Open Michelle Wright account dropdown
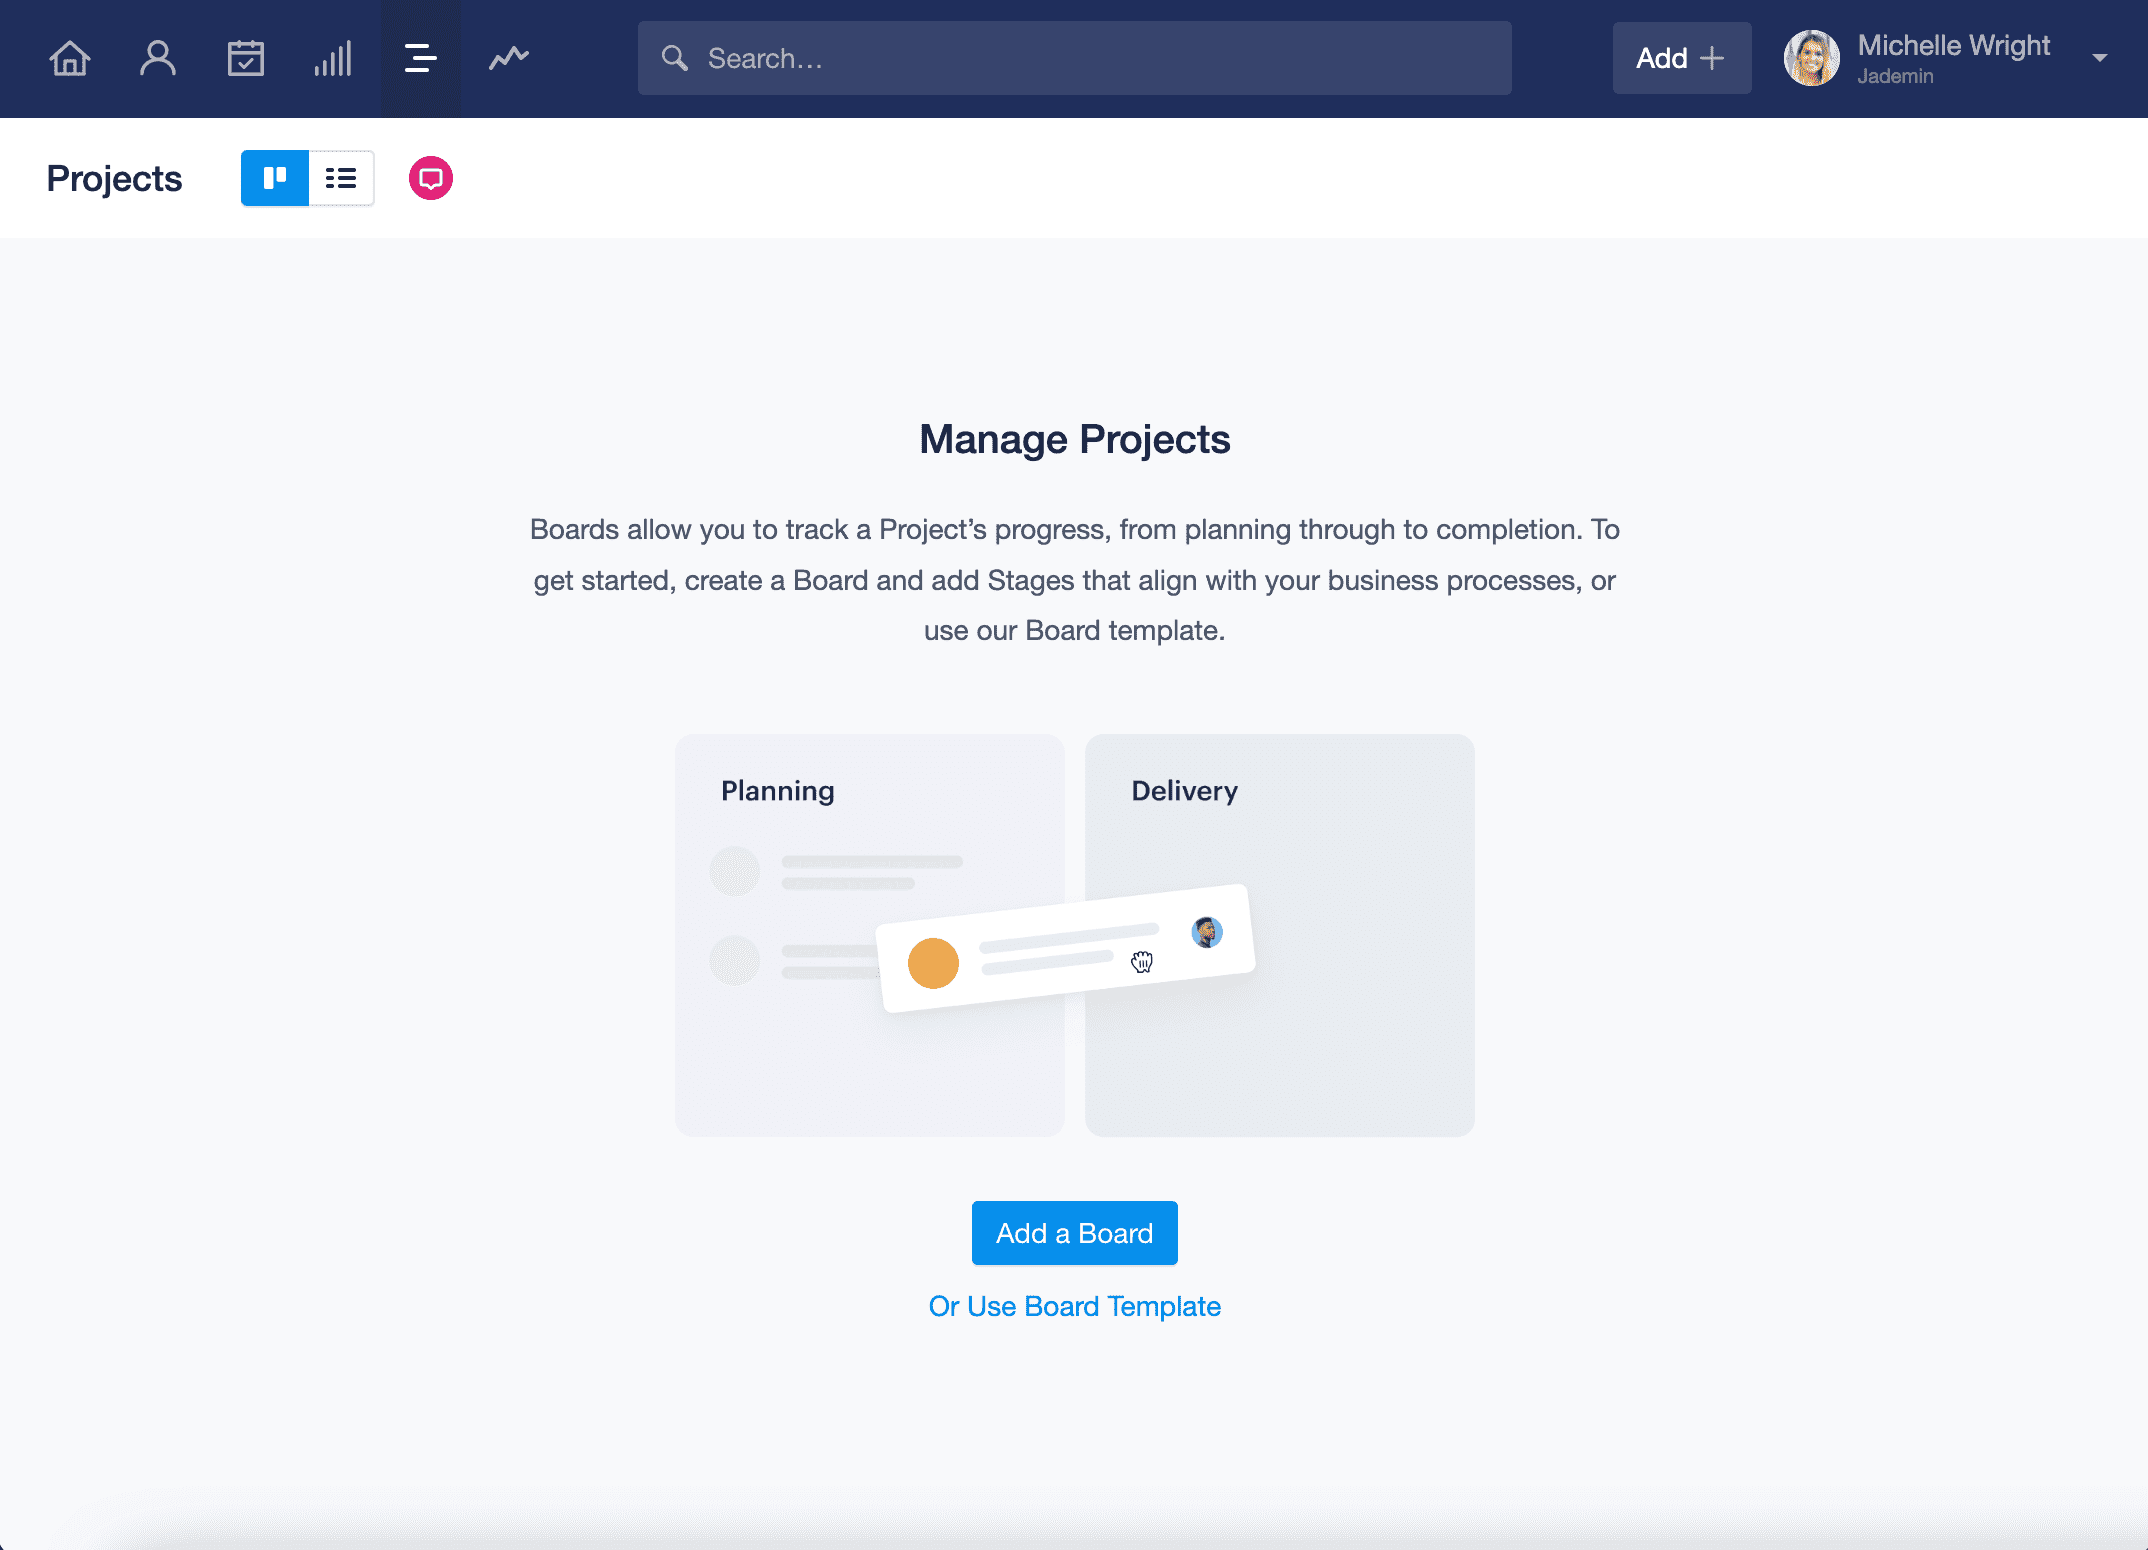The image size is (2148, 1550). coord(2103,58)
